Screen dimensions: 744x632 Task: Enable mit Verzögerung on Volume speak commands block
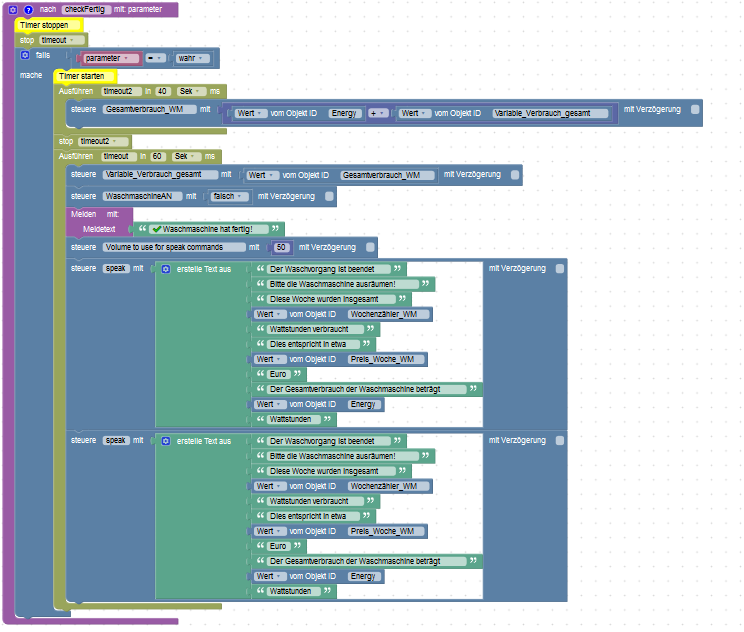370,247
